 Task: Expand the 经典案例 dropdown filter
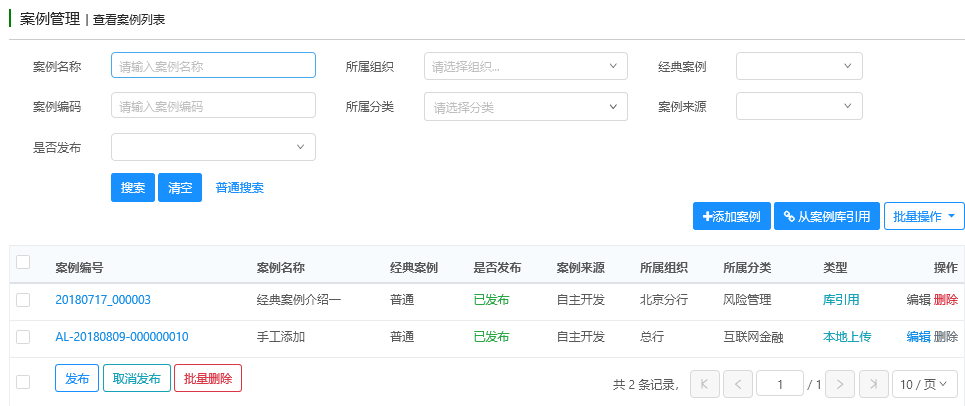(x=799, y=67)
